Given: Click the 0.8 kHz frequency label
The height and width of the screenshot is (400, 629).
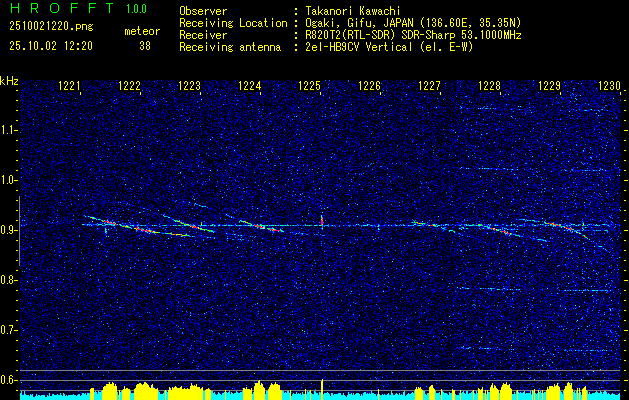Looking at the screenshot, I should click(8, 280).
